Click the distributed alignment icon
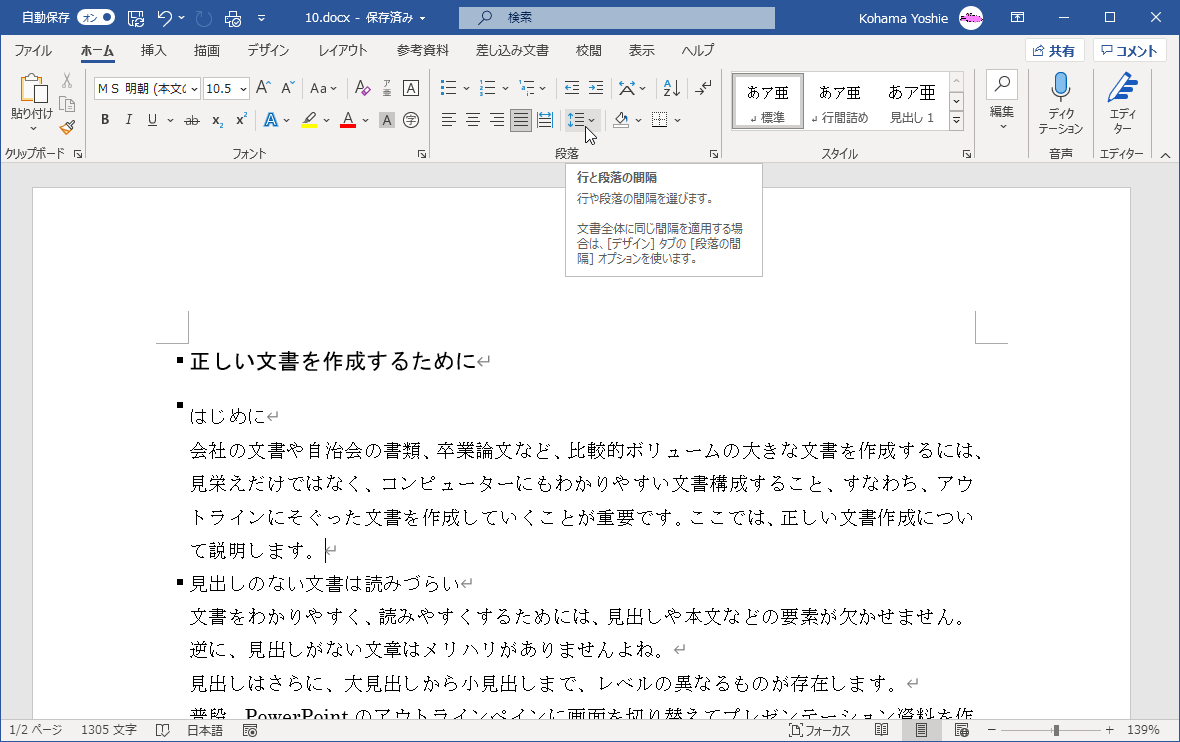This screenshot has height=742, width=1180. click(545, 120)
